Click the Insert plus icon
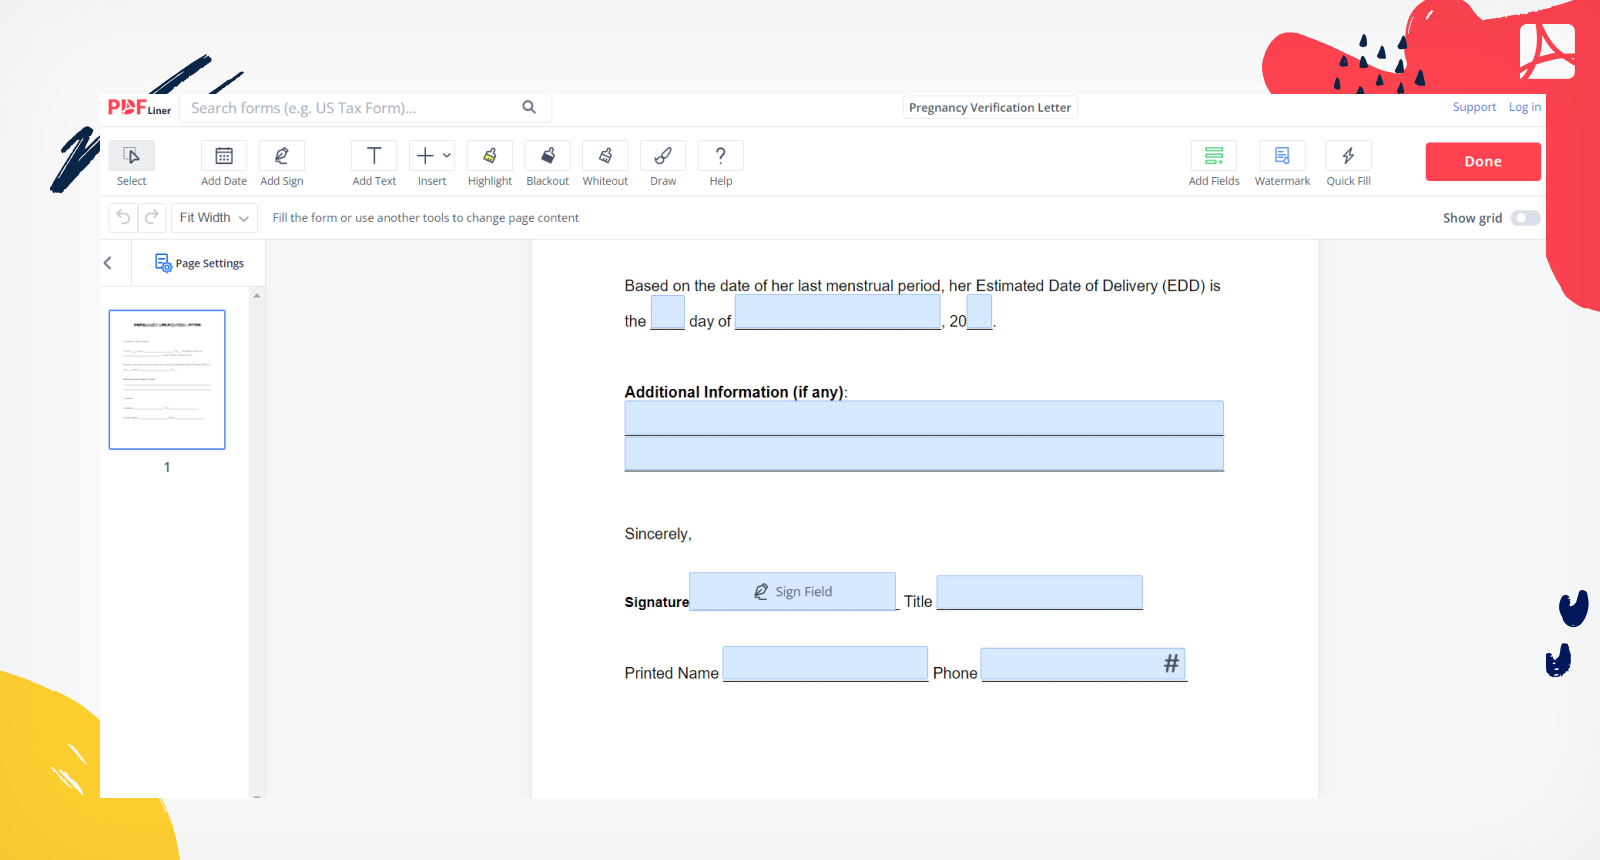This screenshot has width=1600, height=860. (425, 156)
